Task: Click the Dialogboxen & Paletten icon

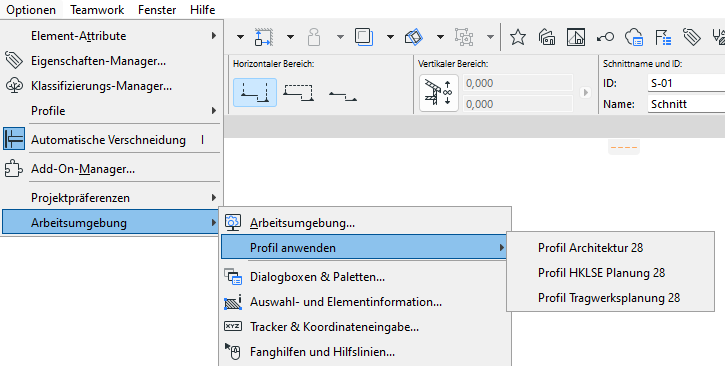Action: (x=233, y=277)
